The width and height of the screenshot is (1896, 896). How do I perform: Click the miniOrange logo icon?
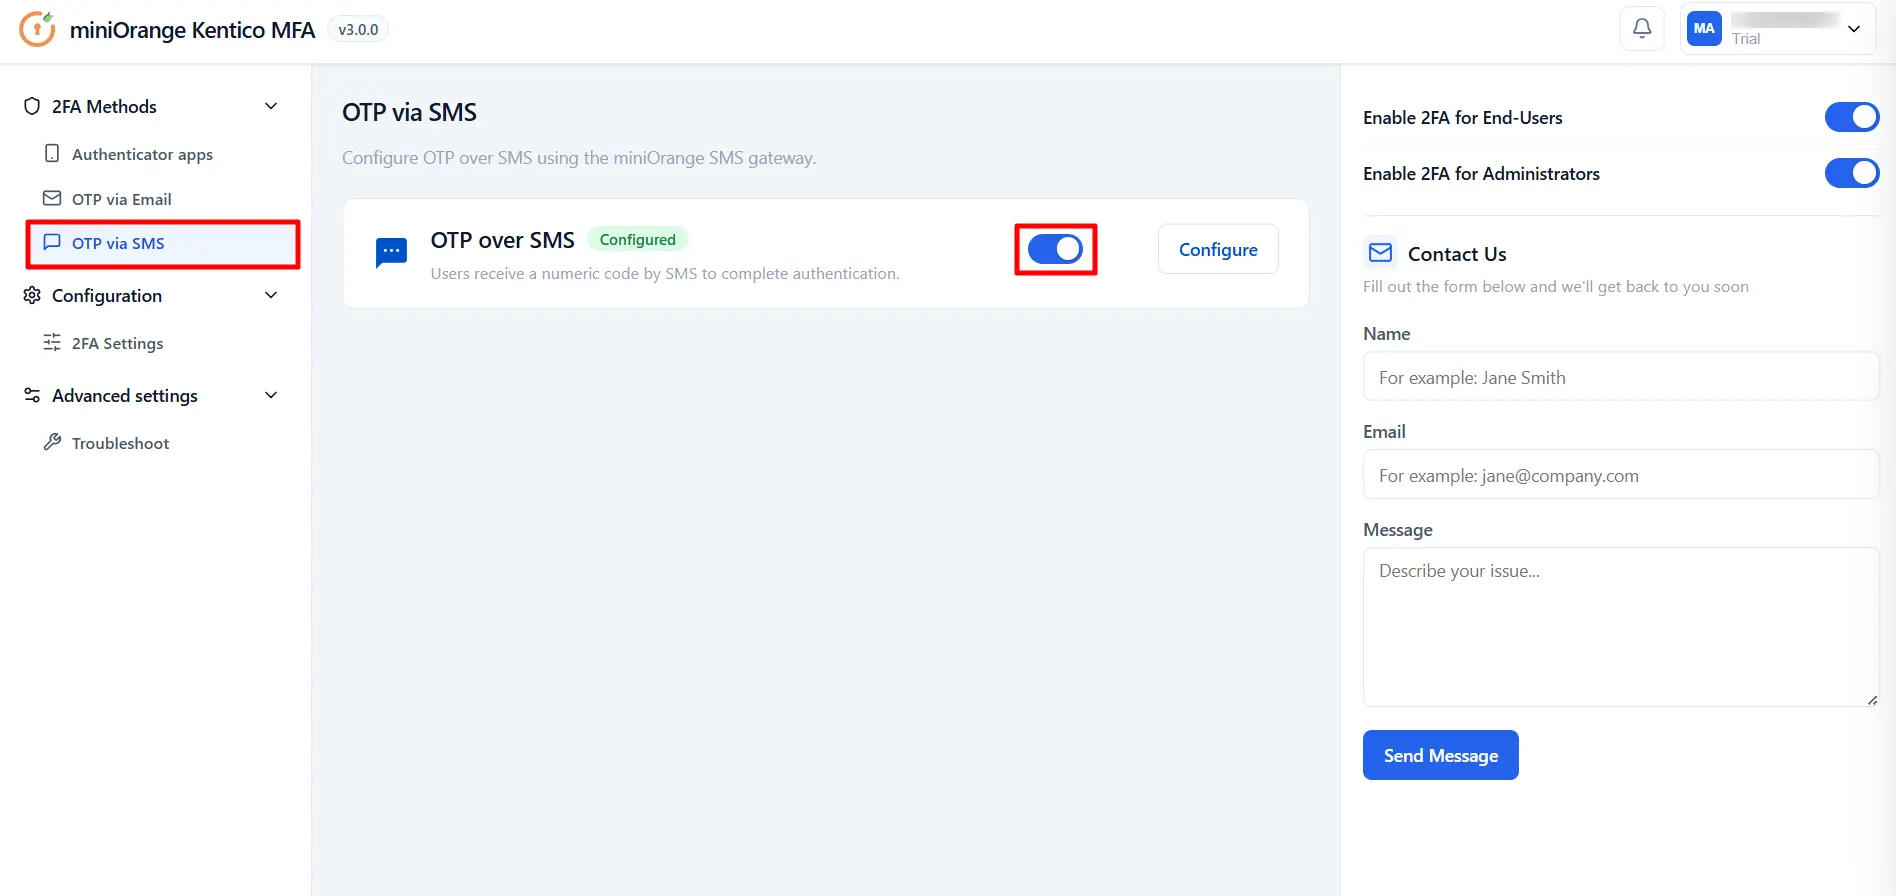[38, 29]
